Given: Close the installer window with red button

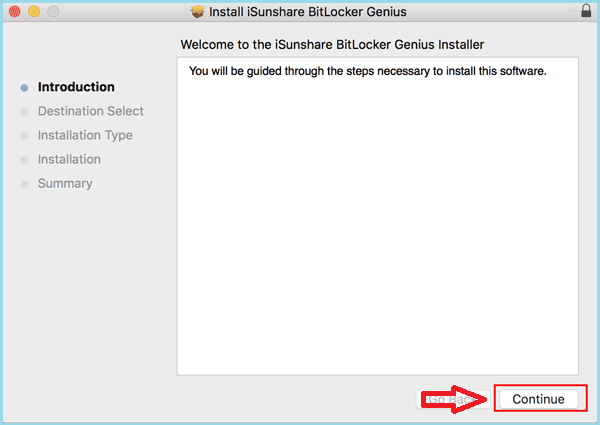Looking at the screenshot, I should coord(15,11).
